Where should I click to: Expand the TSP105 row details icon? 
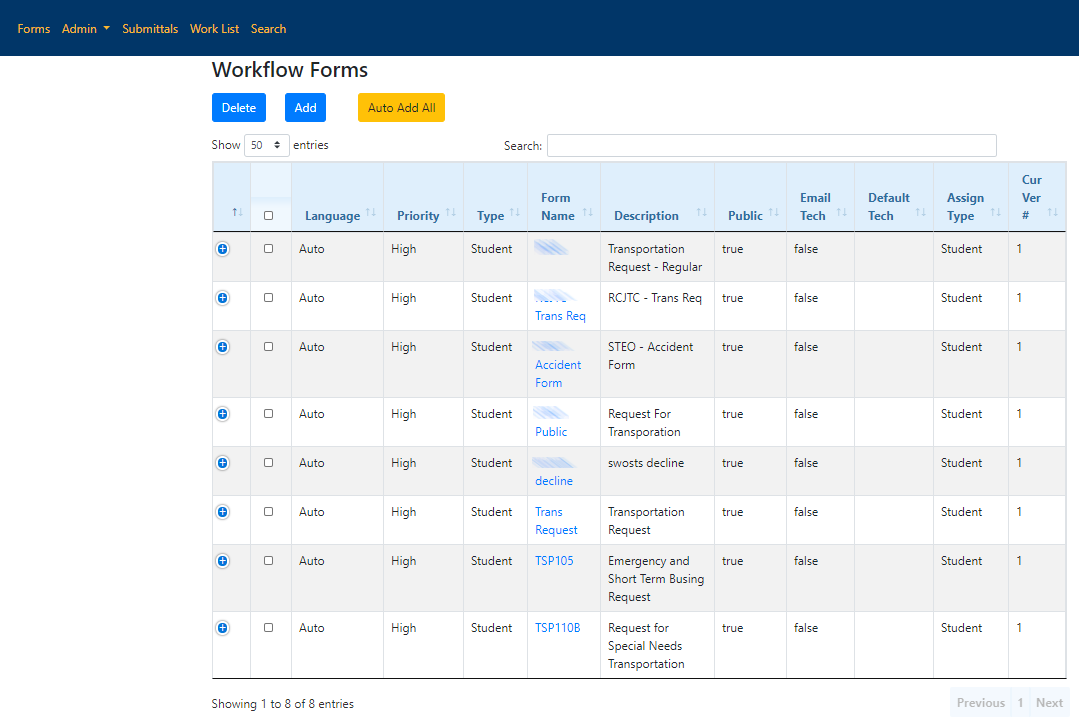pyautogui.click(x=222, y=561)
